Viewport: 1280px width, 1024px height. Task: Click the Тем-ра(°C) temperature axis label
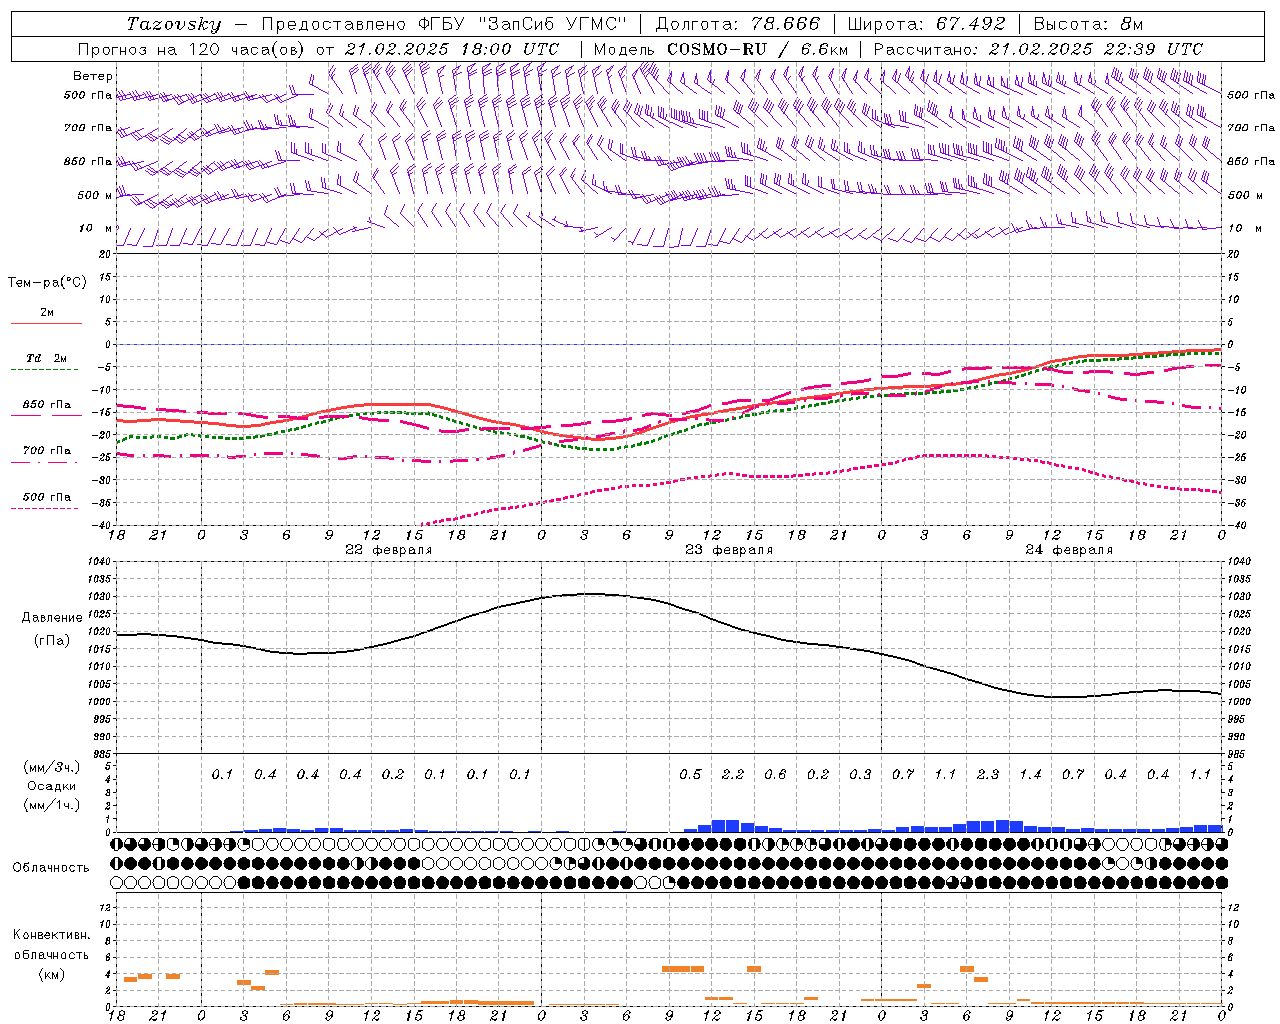(x=47, y=283)
